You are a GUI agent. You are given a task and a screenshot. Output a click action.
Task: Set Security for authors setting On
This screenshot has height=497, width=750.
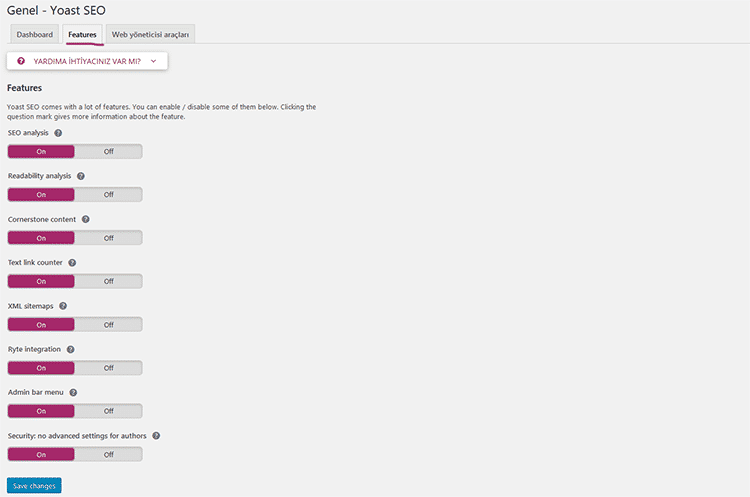click(41, 454)
